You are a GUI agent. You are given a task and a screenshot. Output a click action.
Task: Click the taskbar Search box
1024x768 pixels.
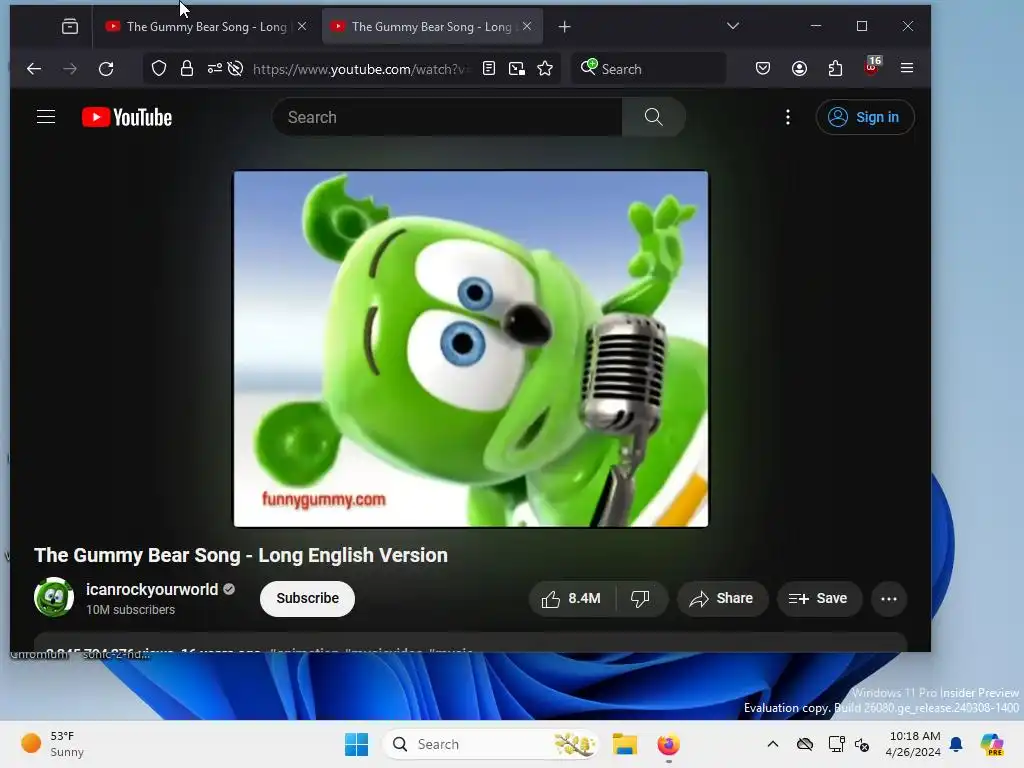[490, 744]
